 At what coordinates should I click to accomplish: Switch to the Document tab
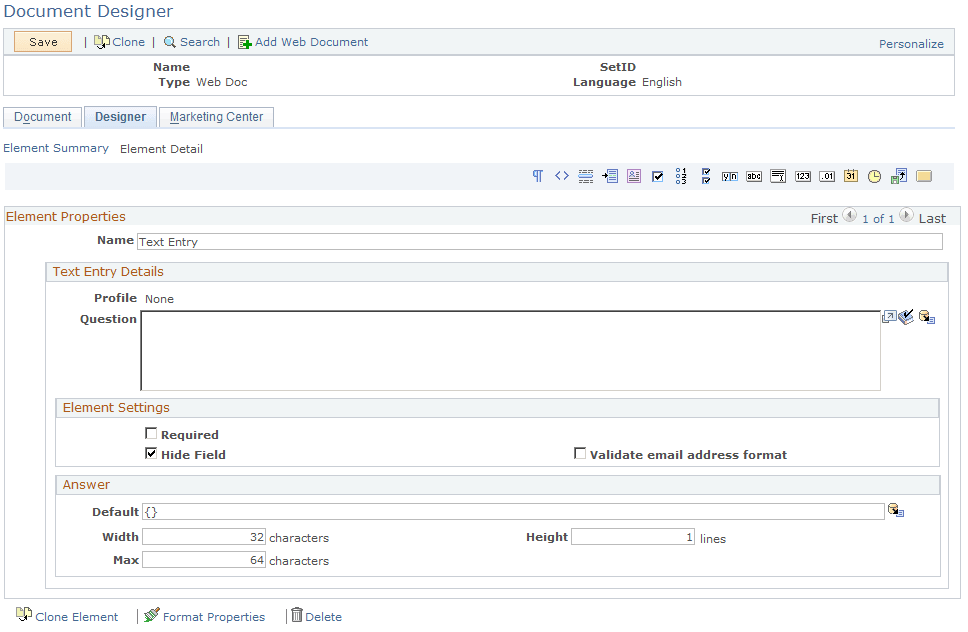(42, 116)
